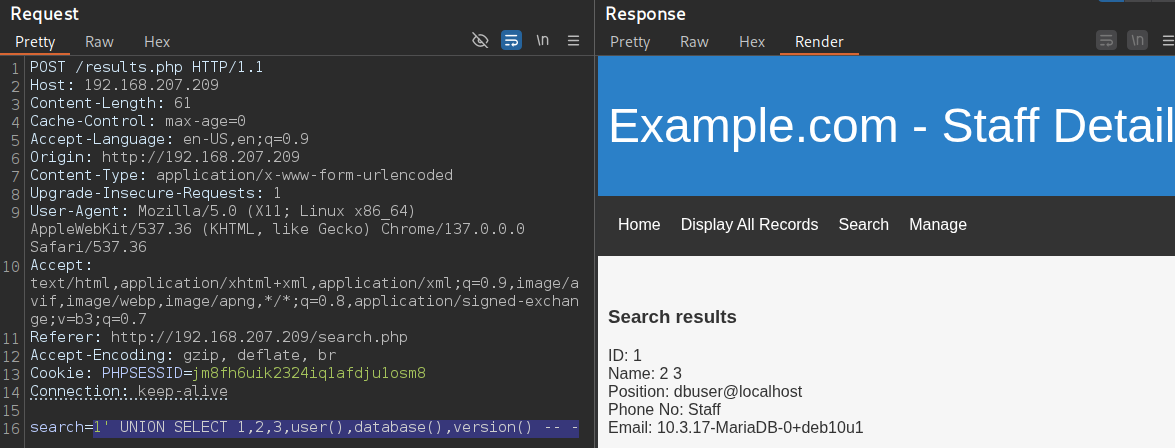1175x448 pixels.
Task: Click the 'Upgrade-Insecure-Requests: 1' header line
Action: coord(156,193)
